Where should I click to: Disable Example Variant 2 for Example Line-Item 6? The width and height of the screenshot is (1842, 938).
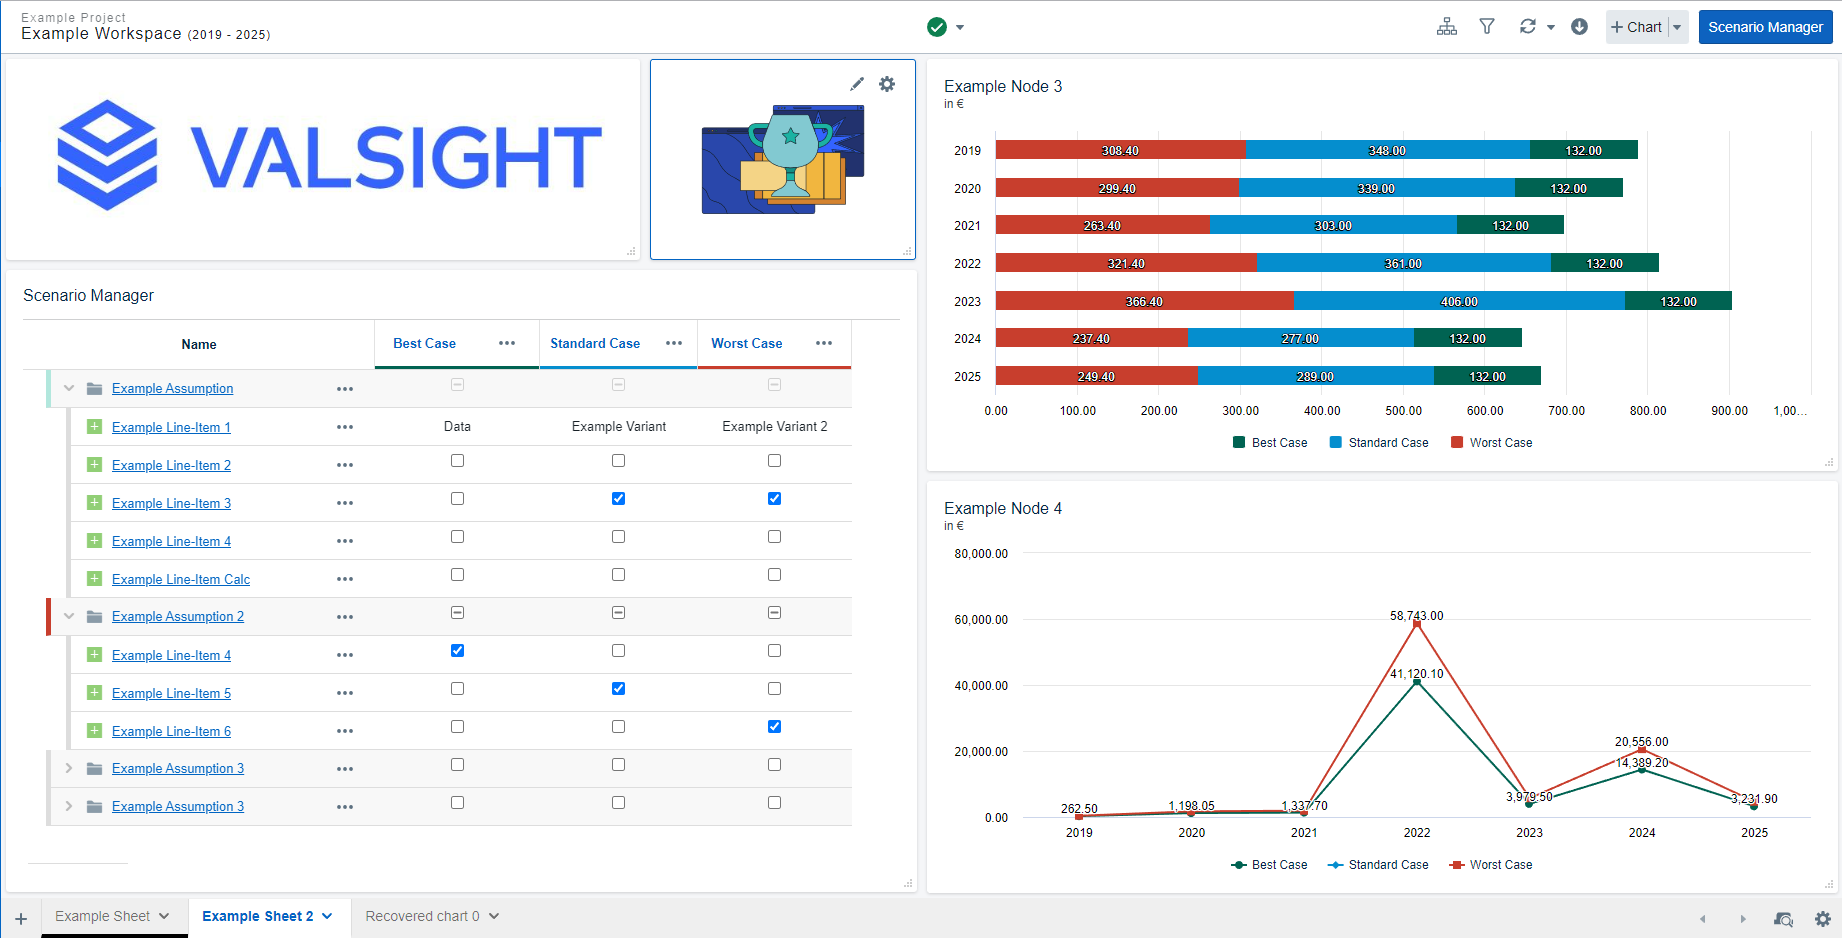(774, 726)
